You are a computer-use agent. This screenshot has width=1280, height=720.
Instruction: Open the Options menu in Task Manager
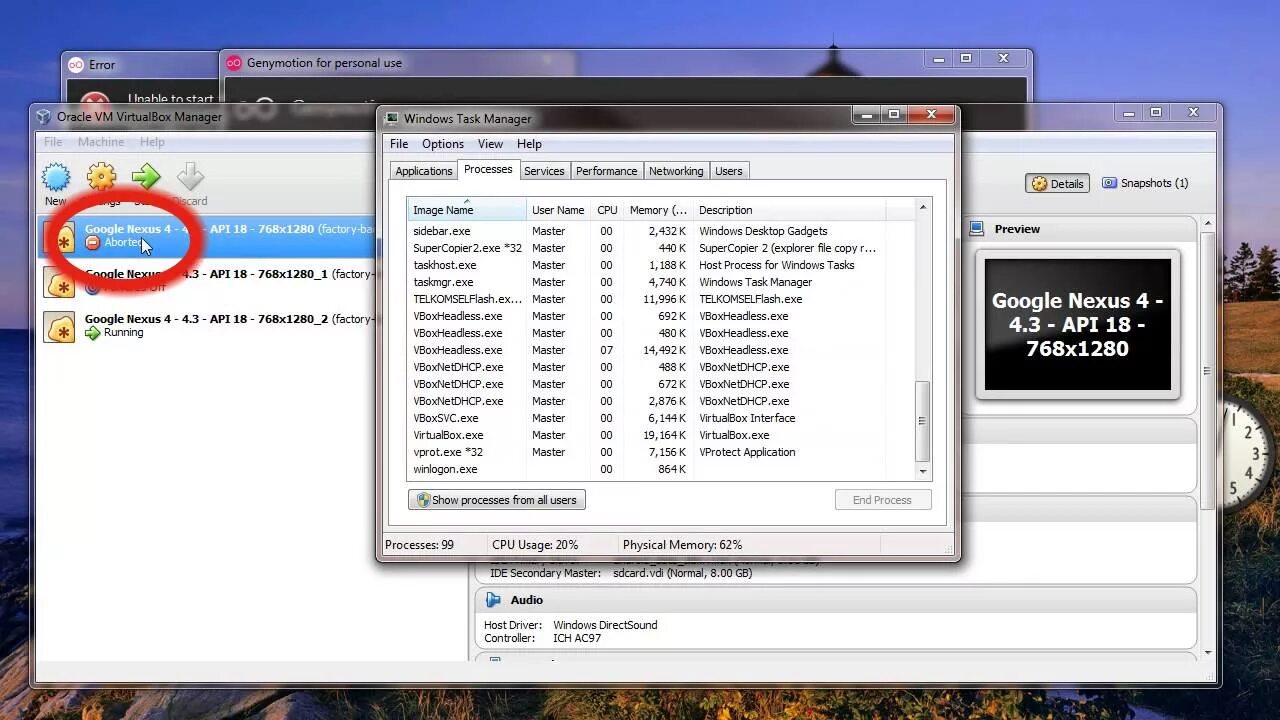[x=442, y=144]
